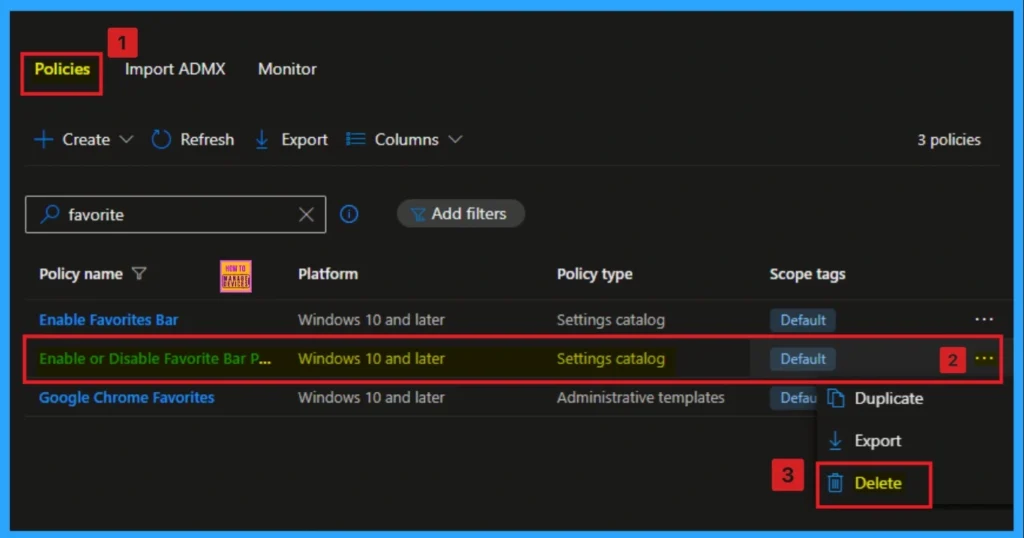Expand the Columns dropdown chevron
The image size is (1024, 538).
tap(455, 140)
